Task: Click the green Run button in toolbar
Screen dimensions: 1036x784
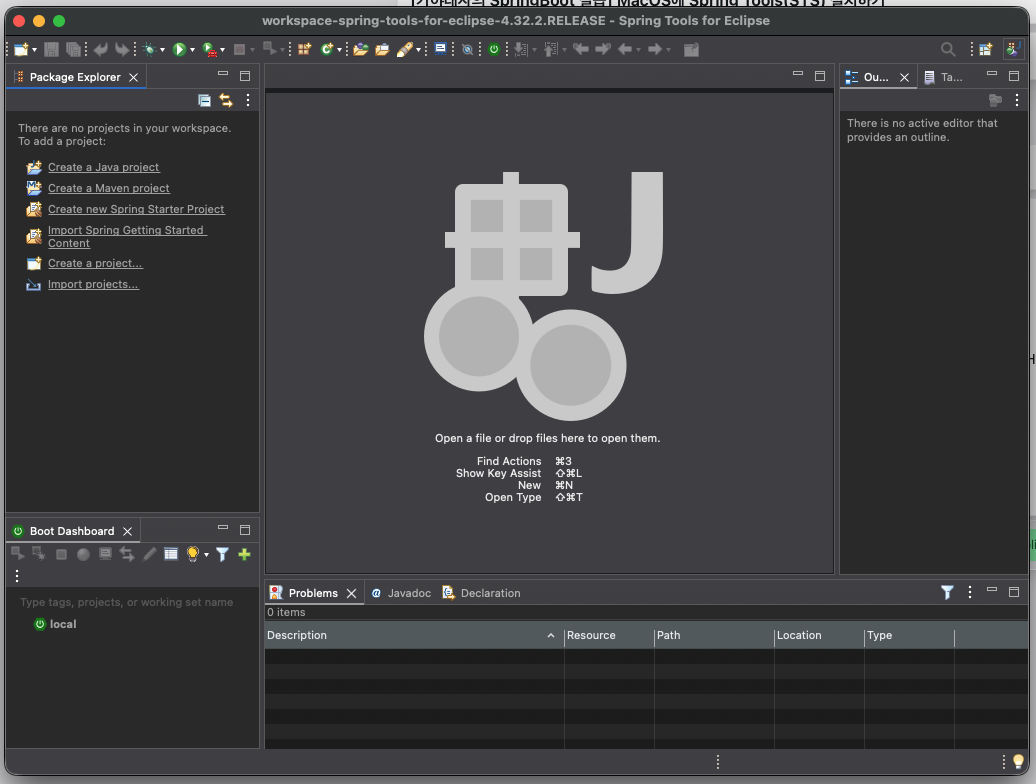Action: pos(179,50)
